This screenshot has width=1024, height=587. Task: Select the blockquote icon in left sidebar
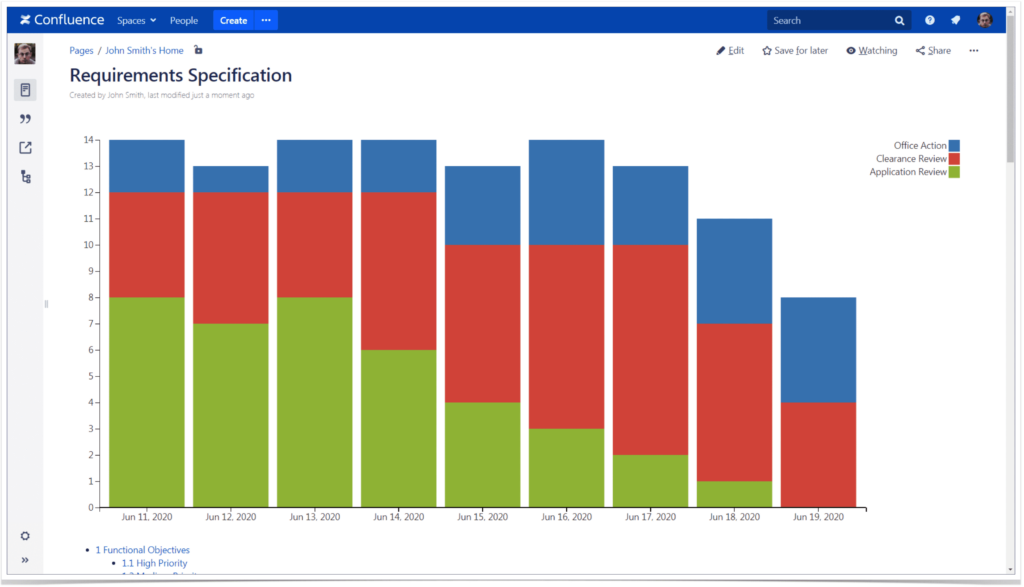click(25, 118)
